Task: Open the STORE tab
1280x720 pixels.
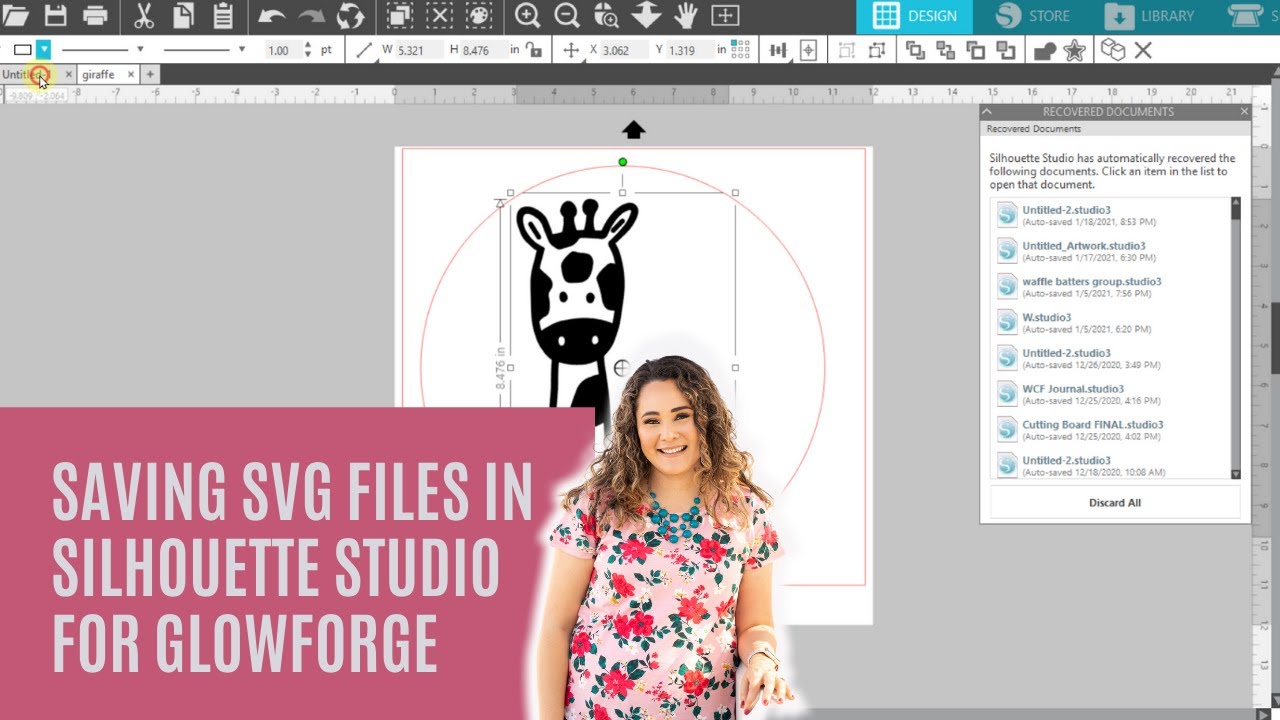Action: pyautogui.click(x=1034, y=16)
